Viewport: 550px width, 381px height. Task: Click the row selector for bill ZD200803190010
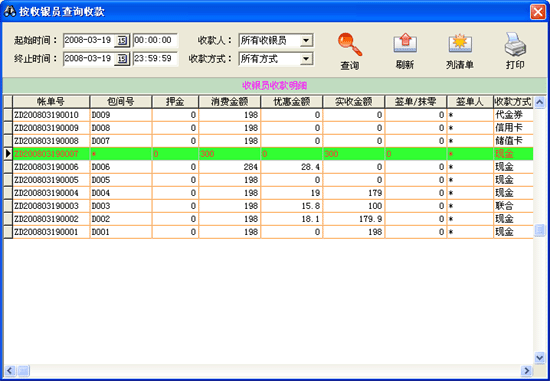coord(8,115)
